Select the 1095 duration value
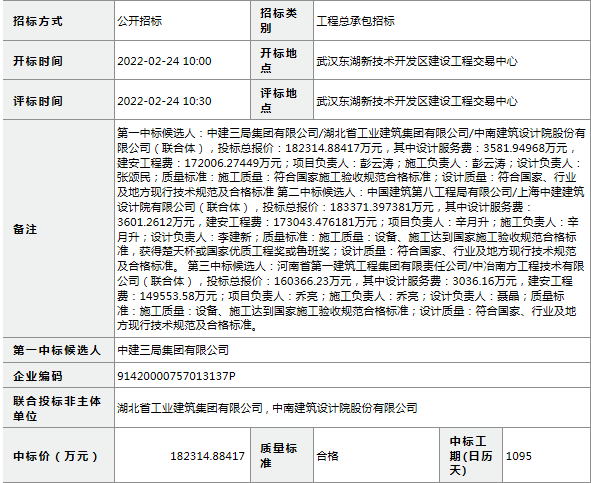Screen dimensions: 591x483 (519, 456)
